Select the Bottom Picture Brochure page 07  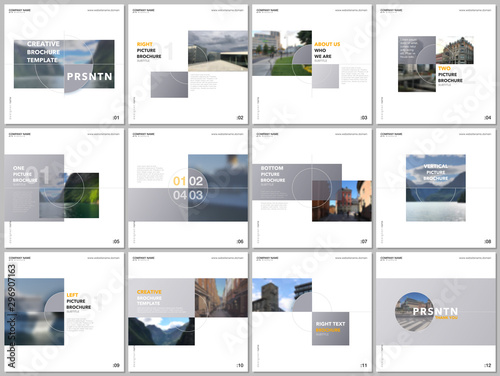tap(312, 188)
